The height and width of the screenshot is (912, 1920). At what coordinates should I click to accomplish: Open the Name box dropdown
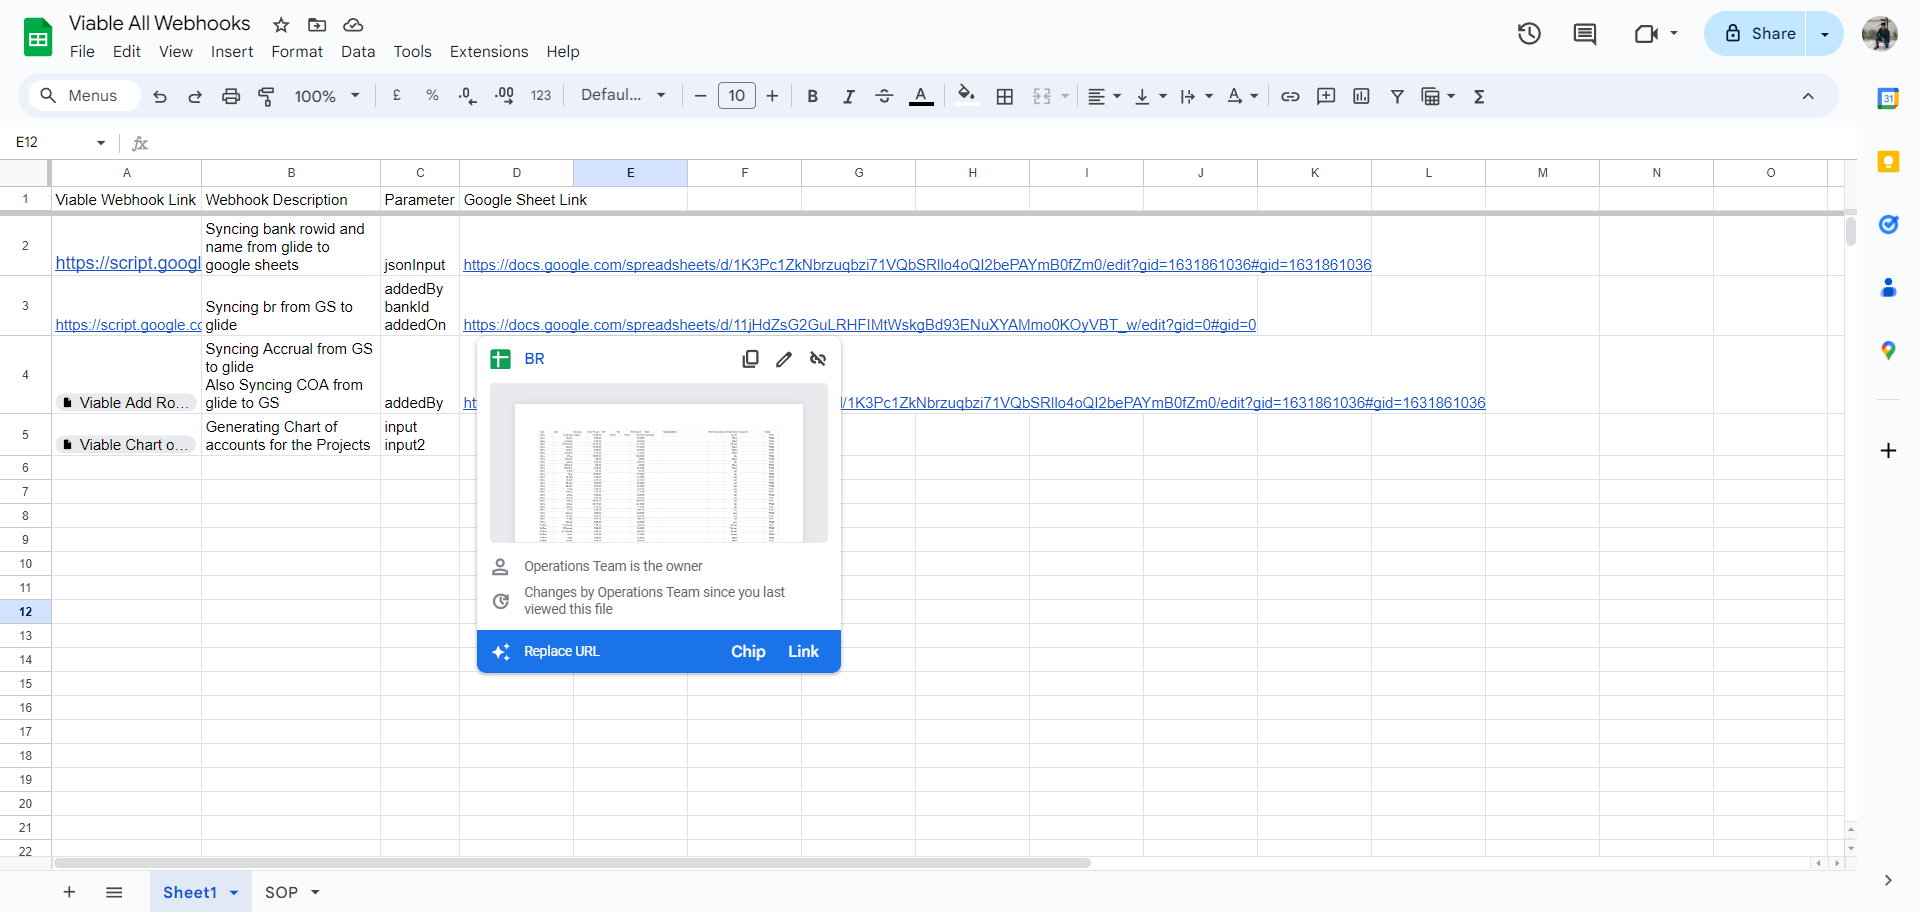(x=101, y=143)
